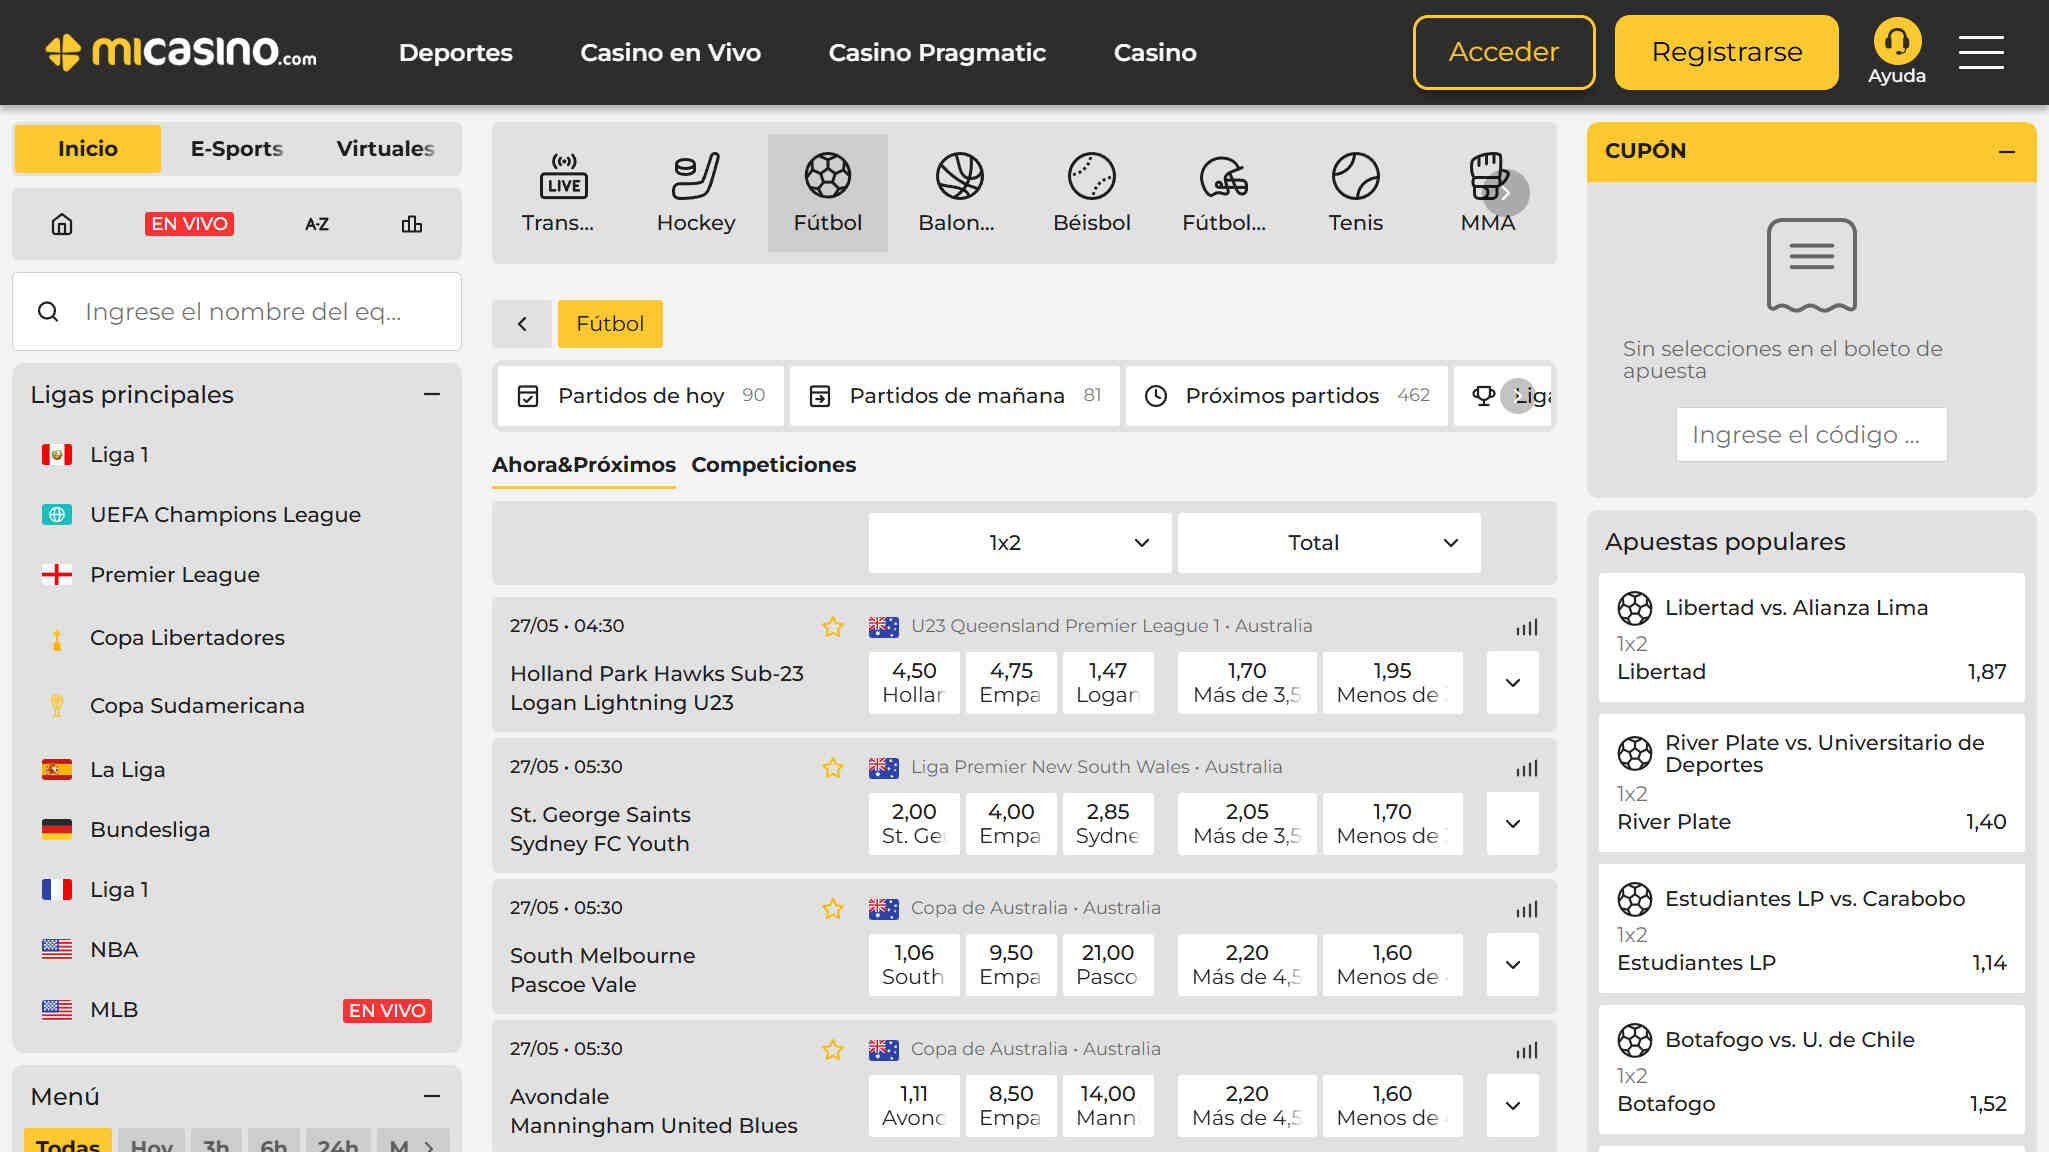Open UEFA Champions League in sidebar
Viewport: 2049px width, 1152px height.
[225, 515]
